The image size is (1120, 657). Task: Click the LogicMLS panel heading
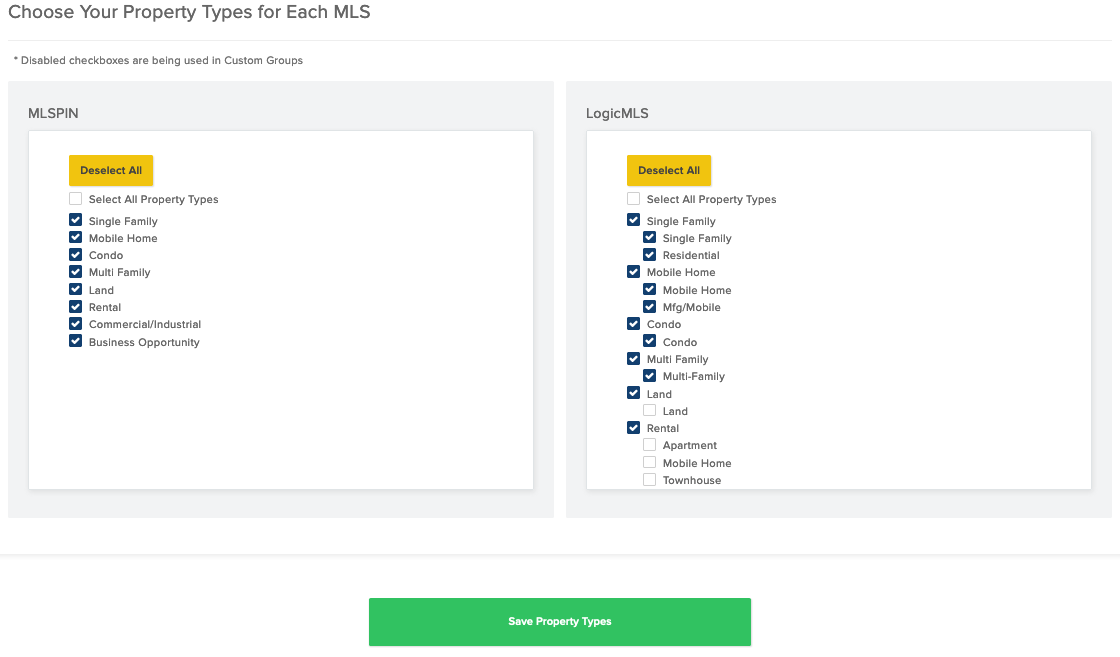617,114
